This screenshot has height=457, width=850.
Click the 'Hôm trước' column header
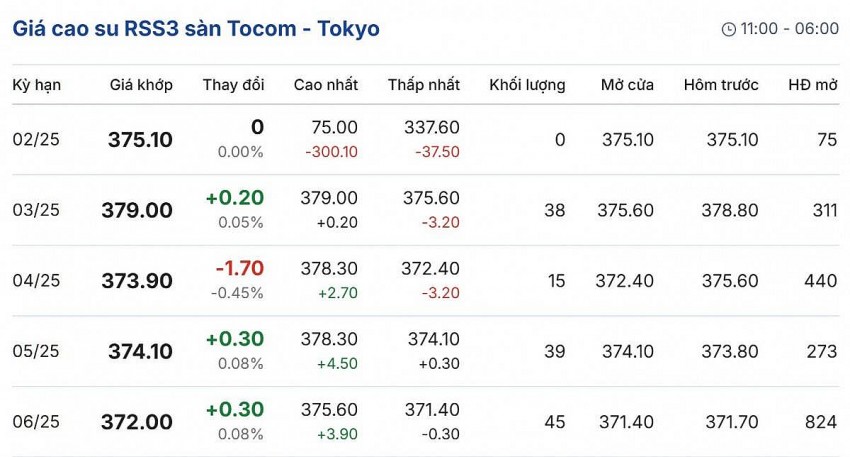[721, 85]
